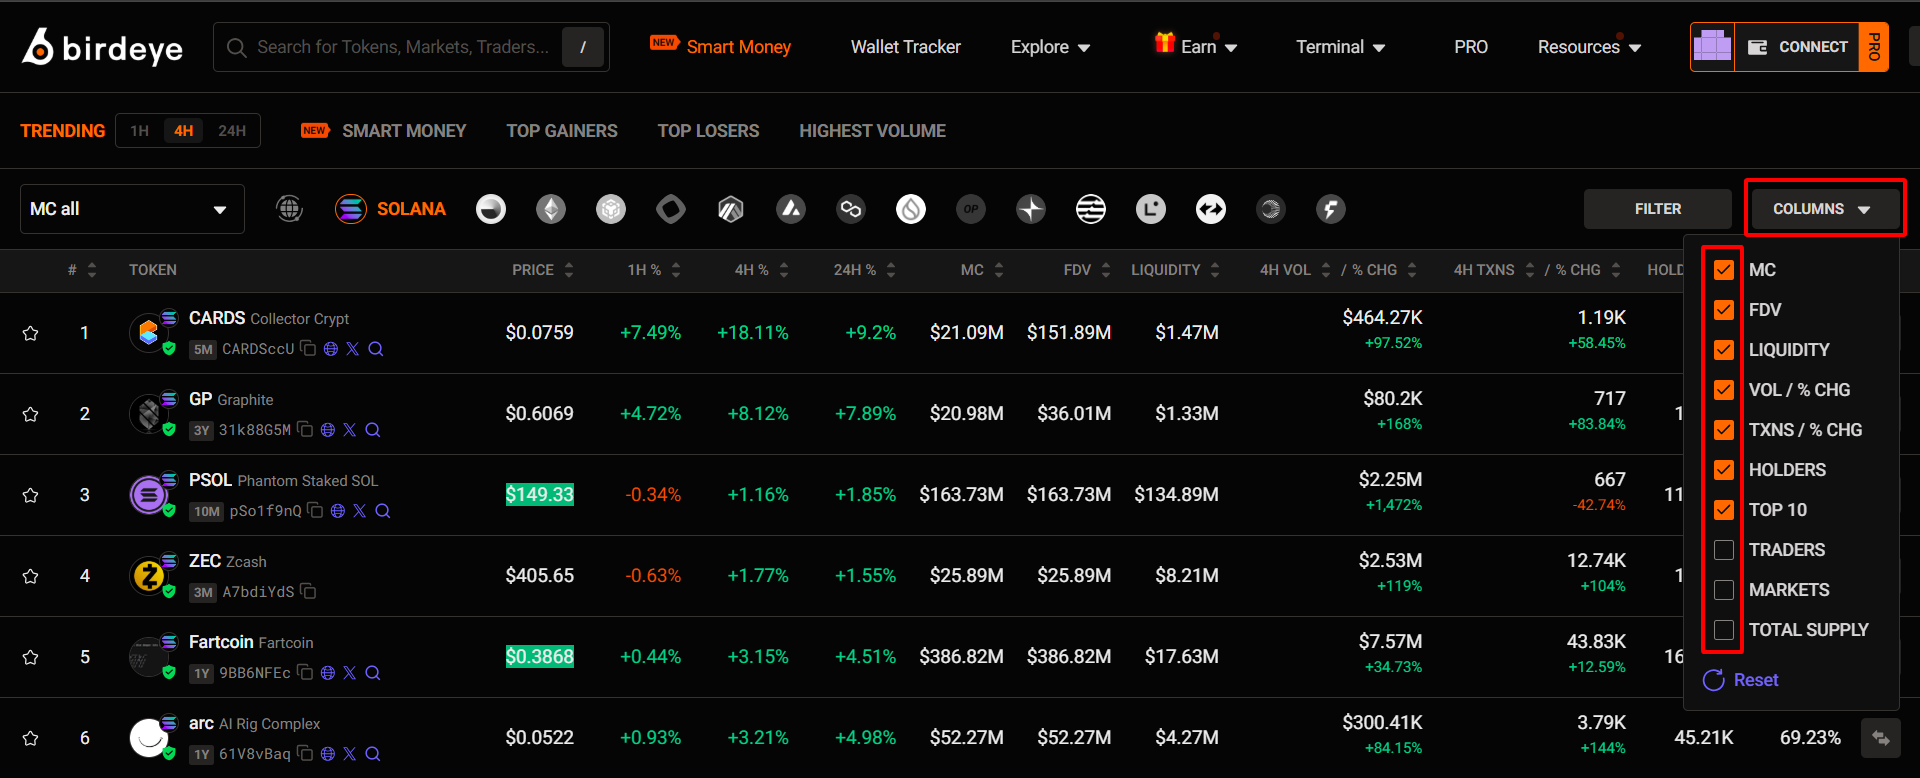Favorite the CARDS token with star

[x=31, y=333]
